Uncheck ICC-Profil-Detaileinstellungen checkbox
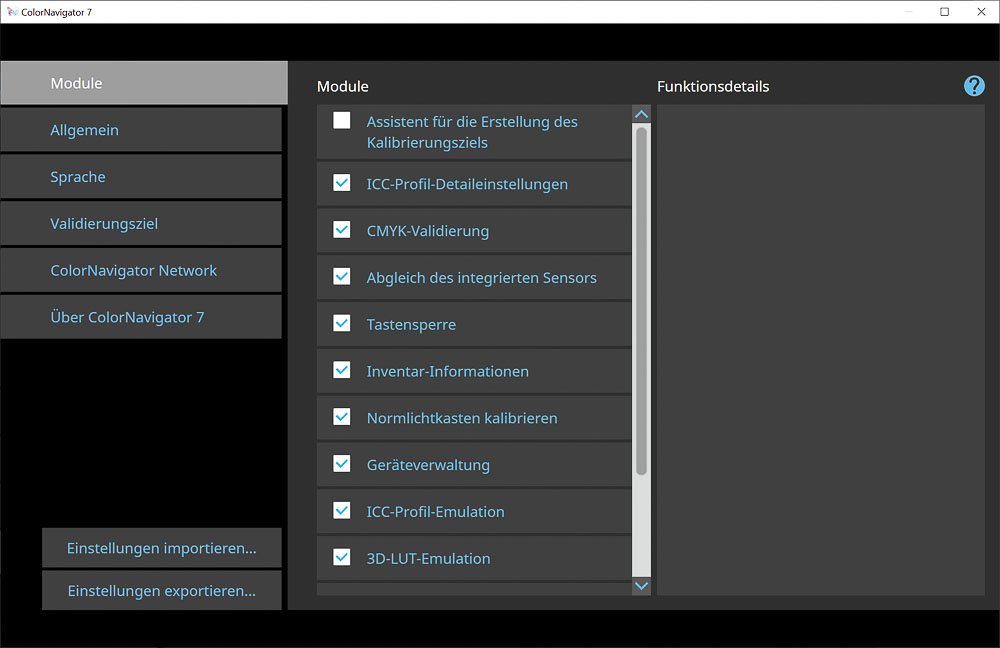 click(x=342, y=183)
